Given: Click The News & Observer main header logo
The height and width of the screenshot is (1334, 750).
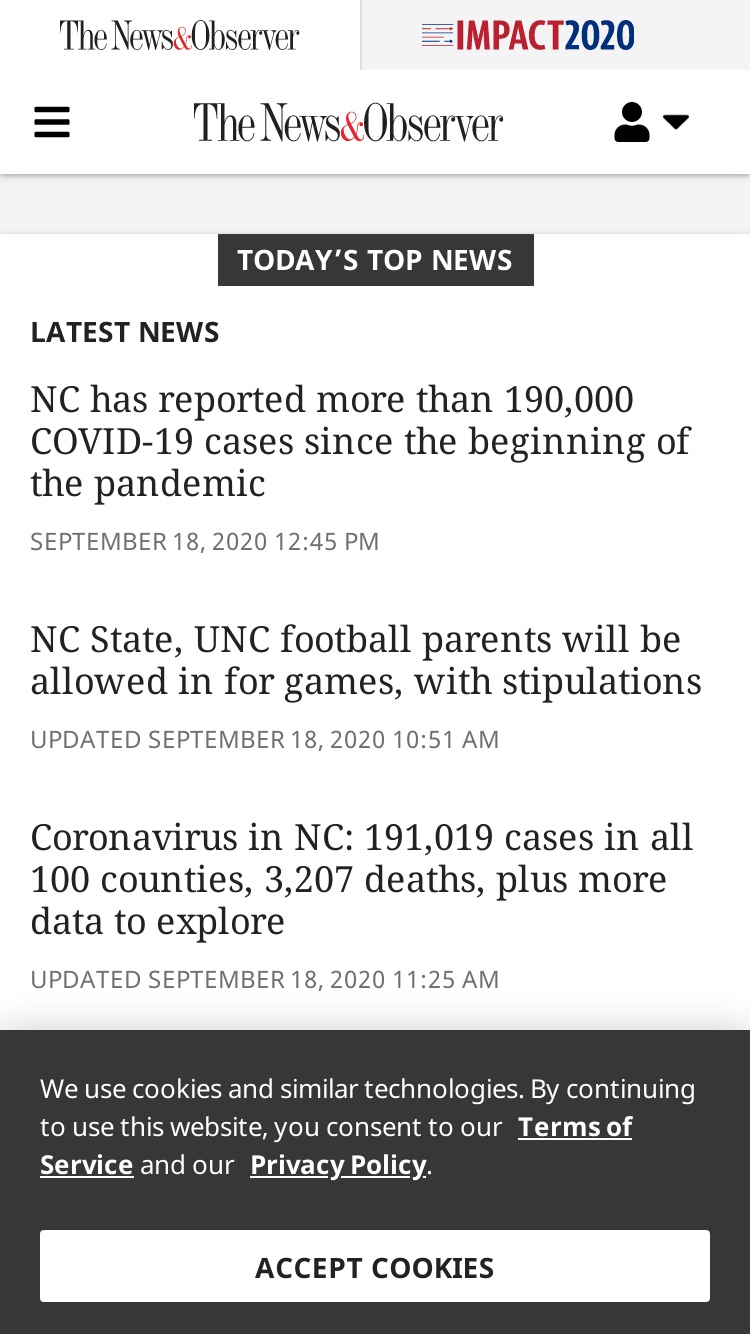Looking at the screenshot, I should pos(348,123).
